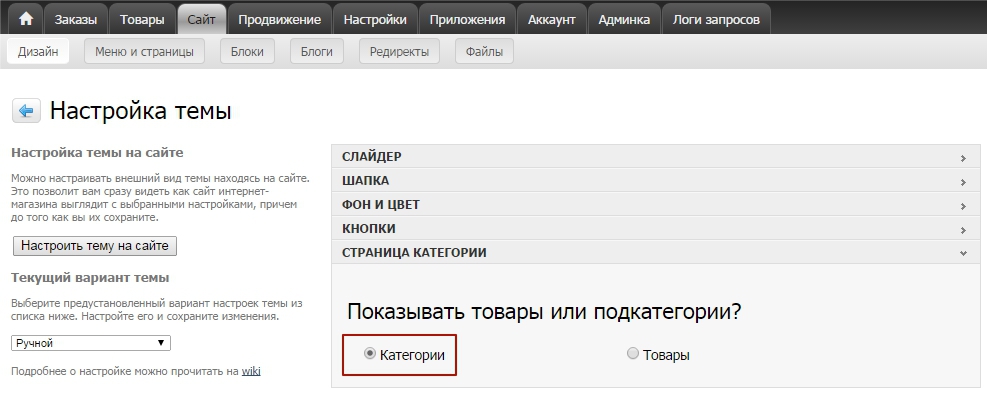Follow the wiki link
Screen dimensions: 987x395
point(251,371)
